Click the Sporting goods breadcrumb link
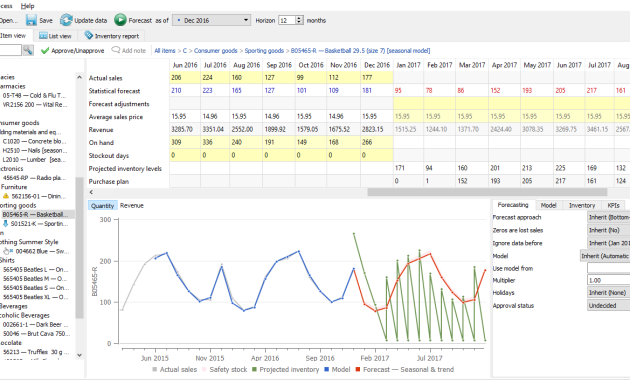Image resolution: width=630 pixels, height=380 pixels. tap(264, 51)
